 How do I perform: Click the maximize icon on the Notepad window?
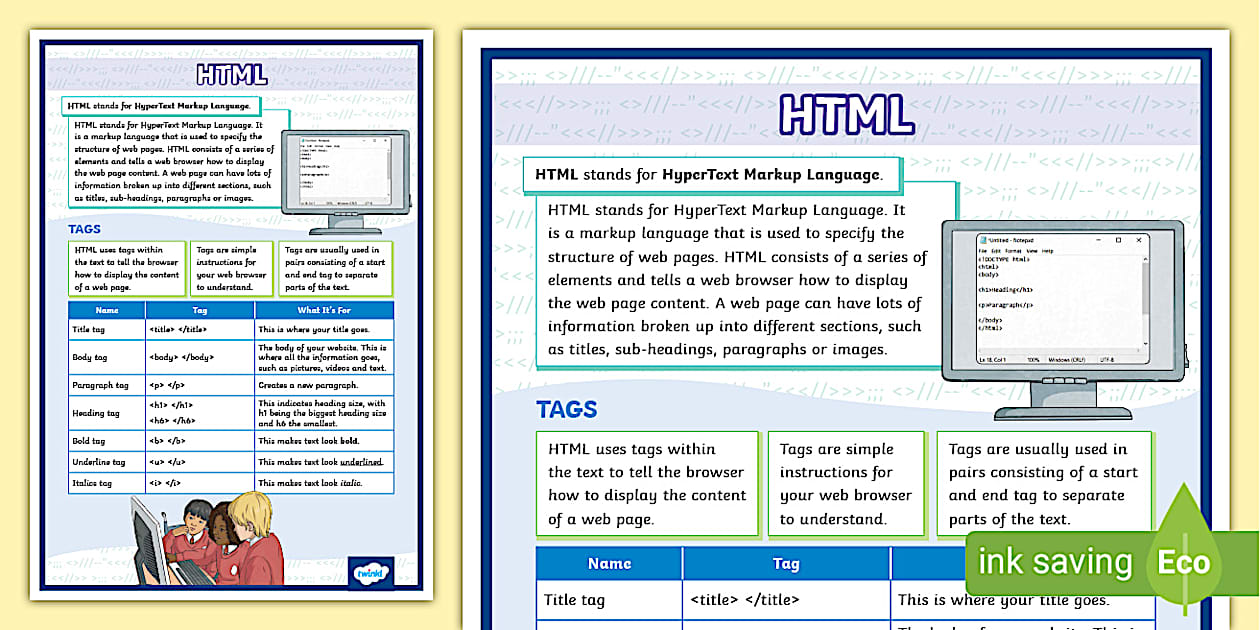tap(1118, 240)
